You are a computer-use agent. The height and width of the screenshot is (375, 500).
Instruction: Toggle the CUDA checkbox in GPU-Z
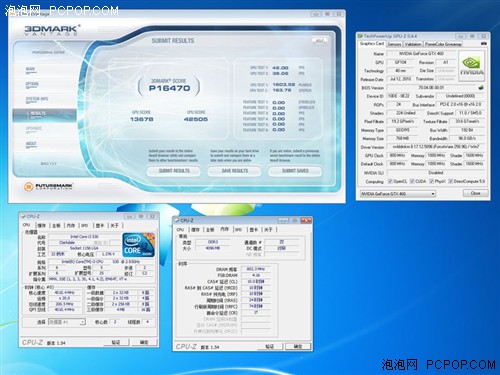[x=412, y=181]
